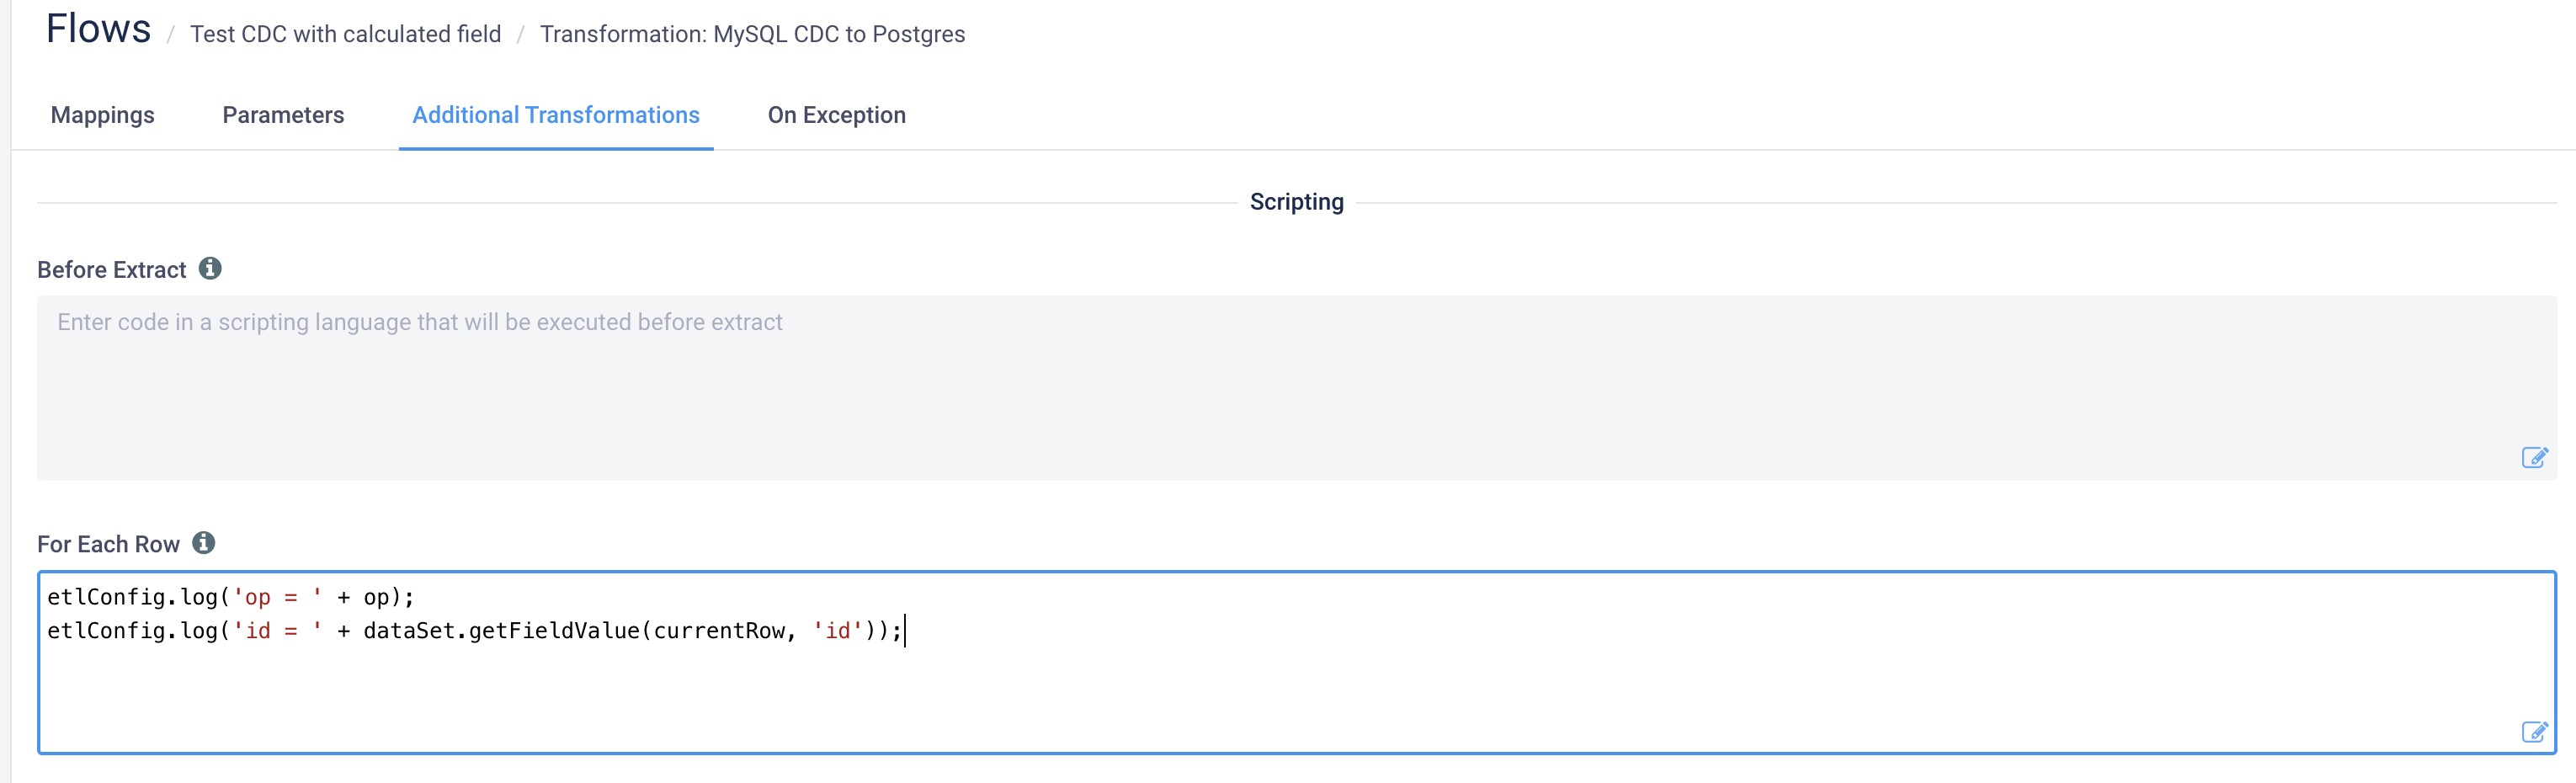Click the Before Extract info icon
Image resolution: width=2576 pixels, height=783 pixels.
tap(210, 269)
